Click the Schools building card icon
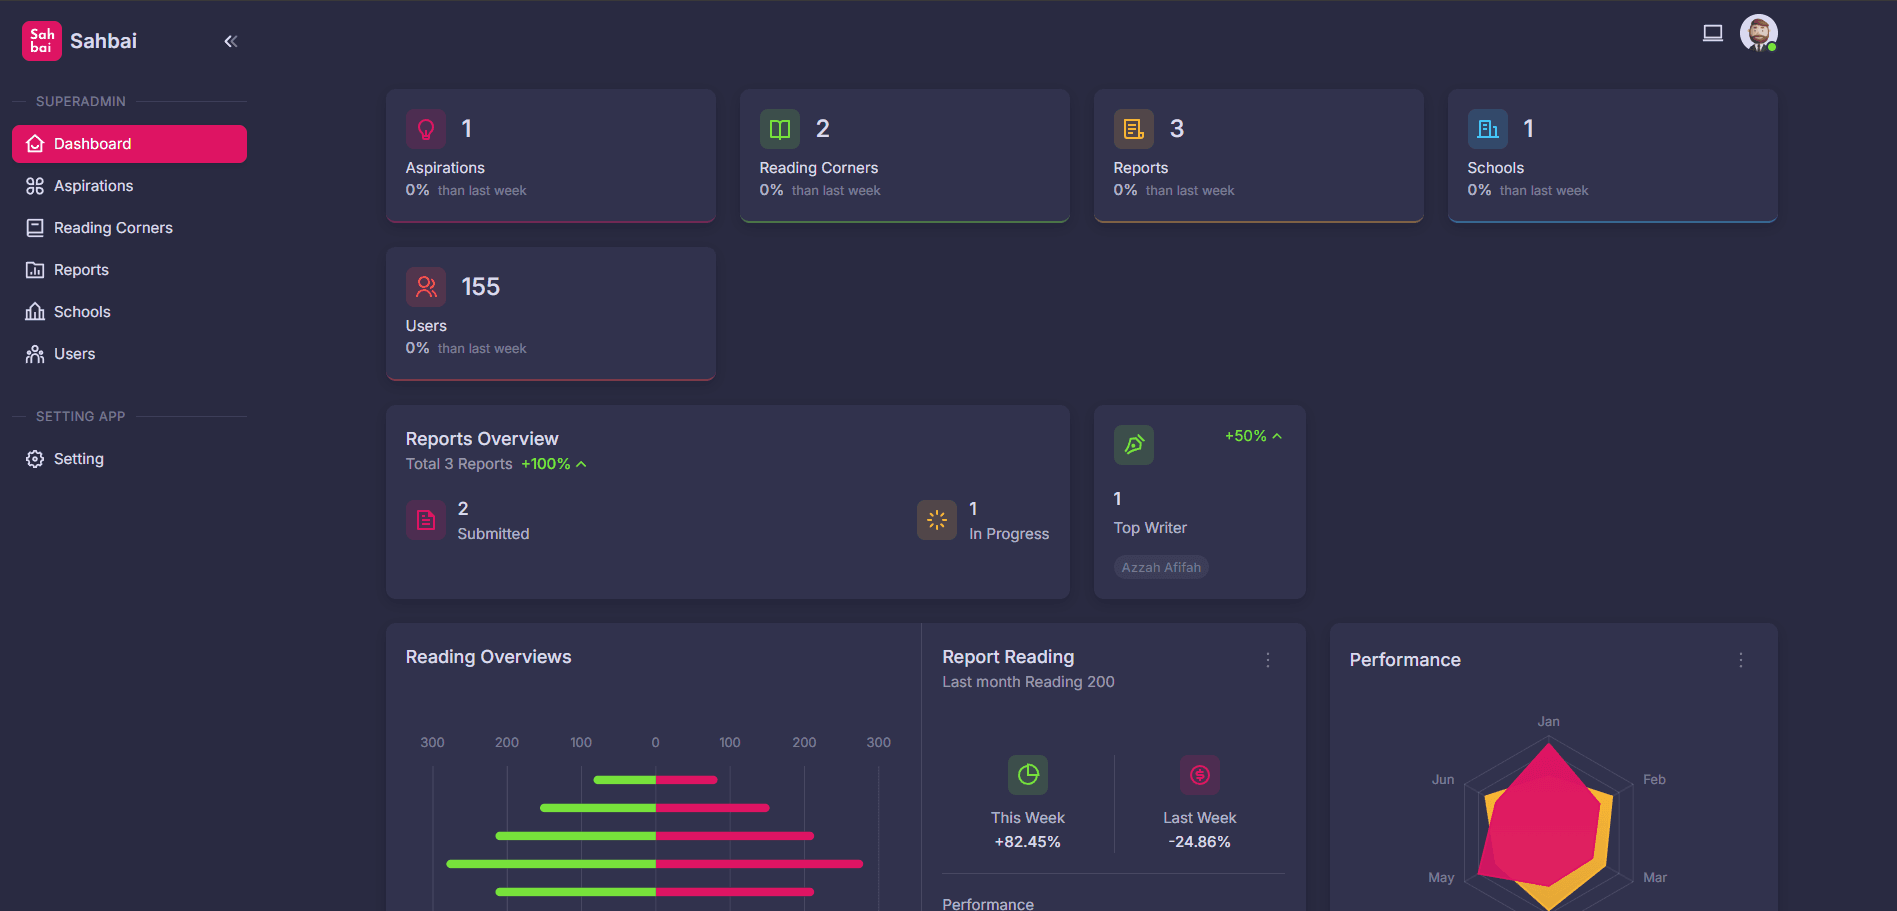The image size is (1897, 911). click(x=1488, y=129)
